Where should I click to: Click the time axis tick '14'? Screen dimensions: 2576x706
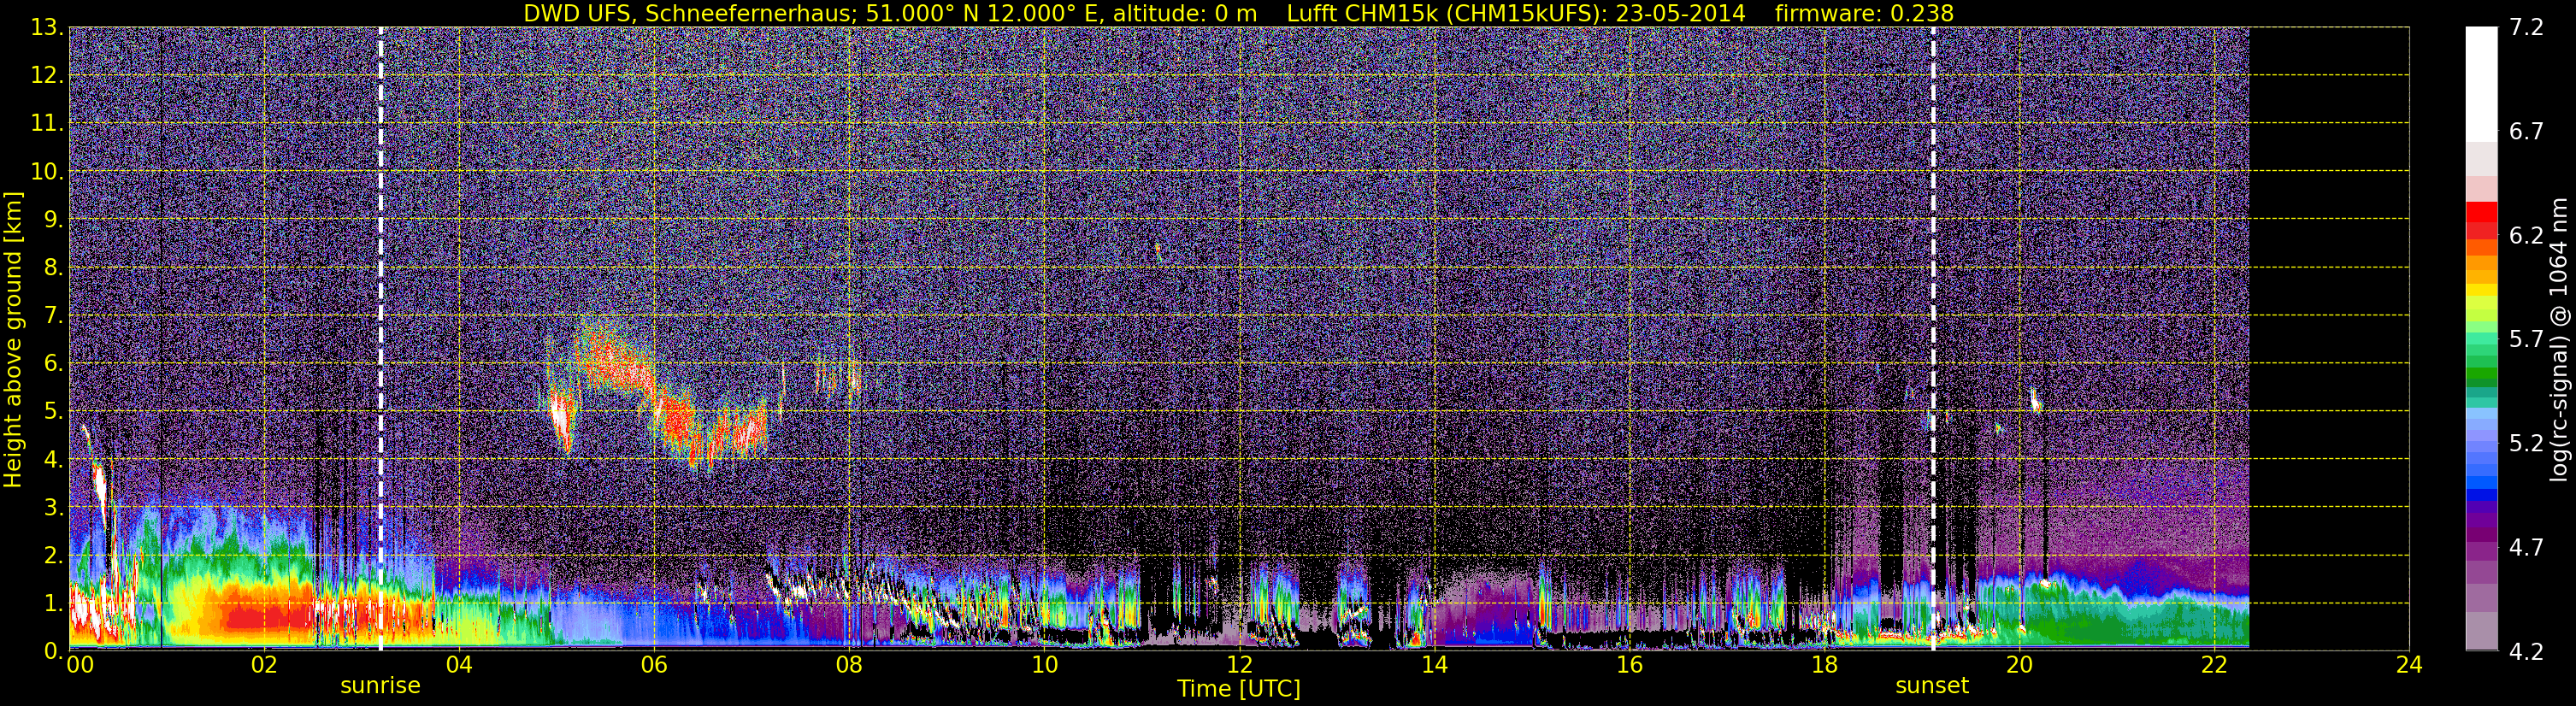coord(1434,666)
